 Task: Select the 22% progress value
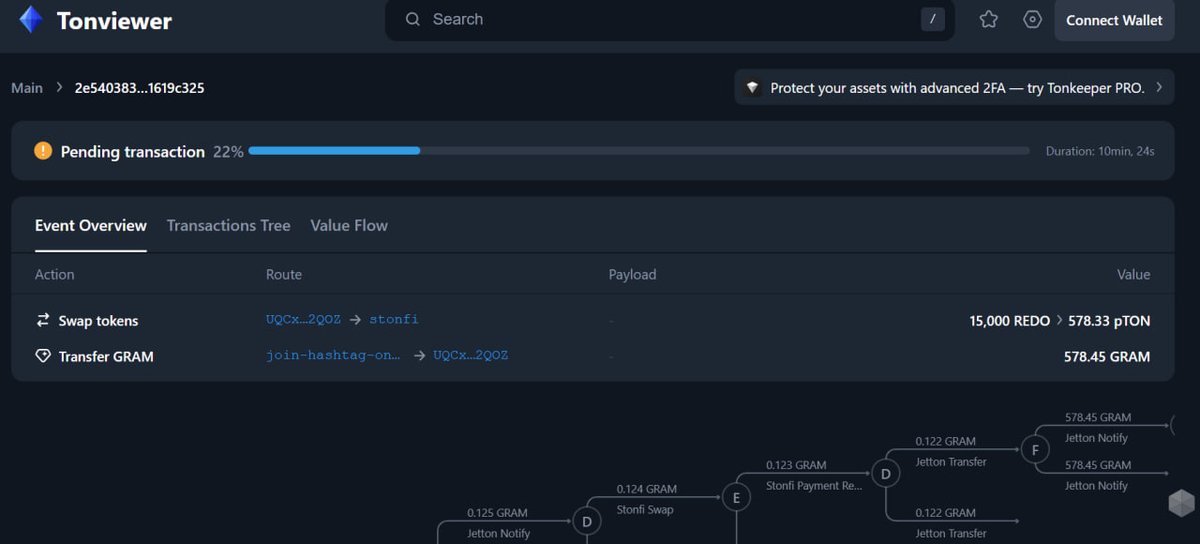click(x=228, y=152)
